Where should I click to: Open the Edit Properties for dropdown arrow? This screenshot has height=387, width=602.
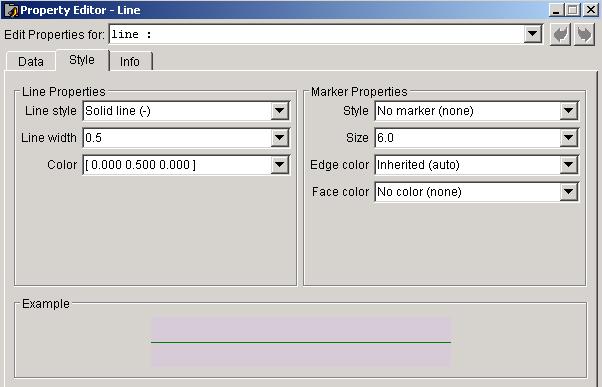tap(533, 34)
